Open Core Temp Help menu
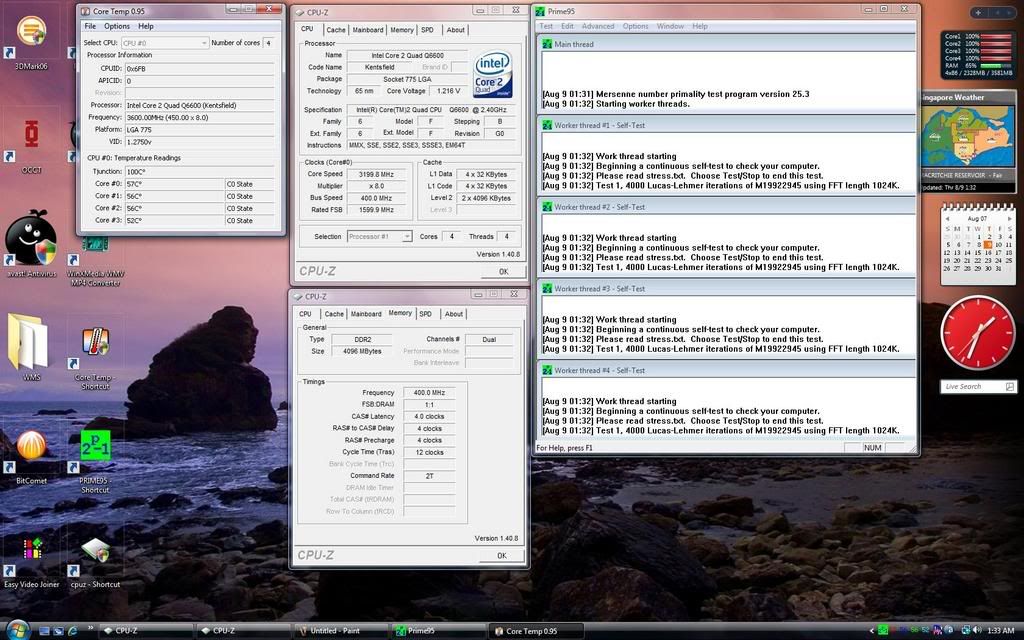 146,26
